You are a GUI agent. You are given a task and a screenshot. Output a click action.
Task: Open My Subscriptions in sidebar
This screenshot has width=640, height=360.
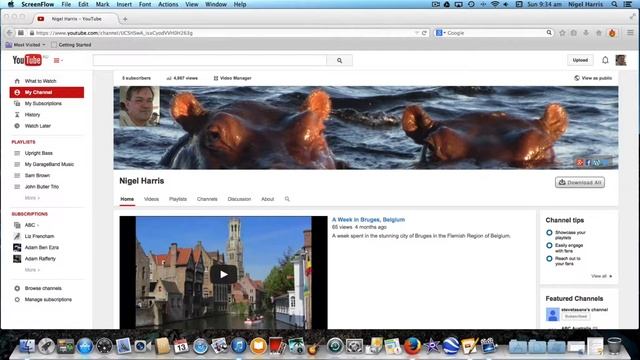point(43,104)
